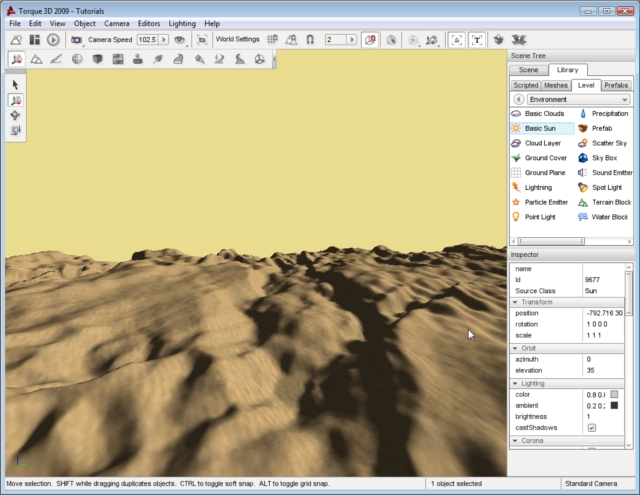Toggle the castShadows checkbox

tap(591, 427)
